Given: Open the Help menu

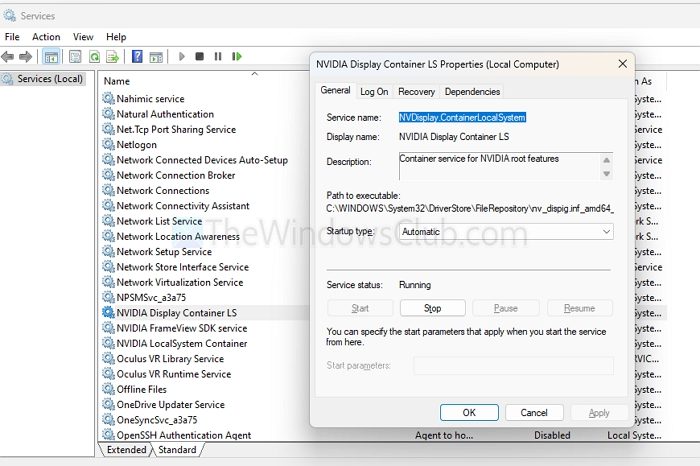Looking at the screenshot, I should (116, 37).
